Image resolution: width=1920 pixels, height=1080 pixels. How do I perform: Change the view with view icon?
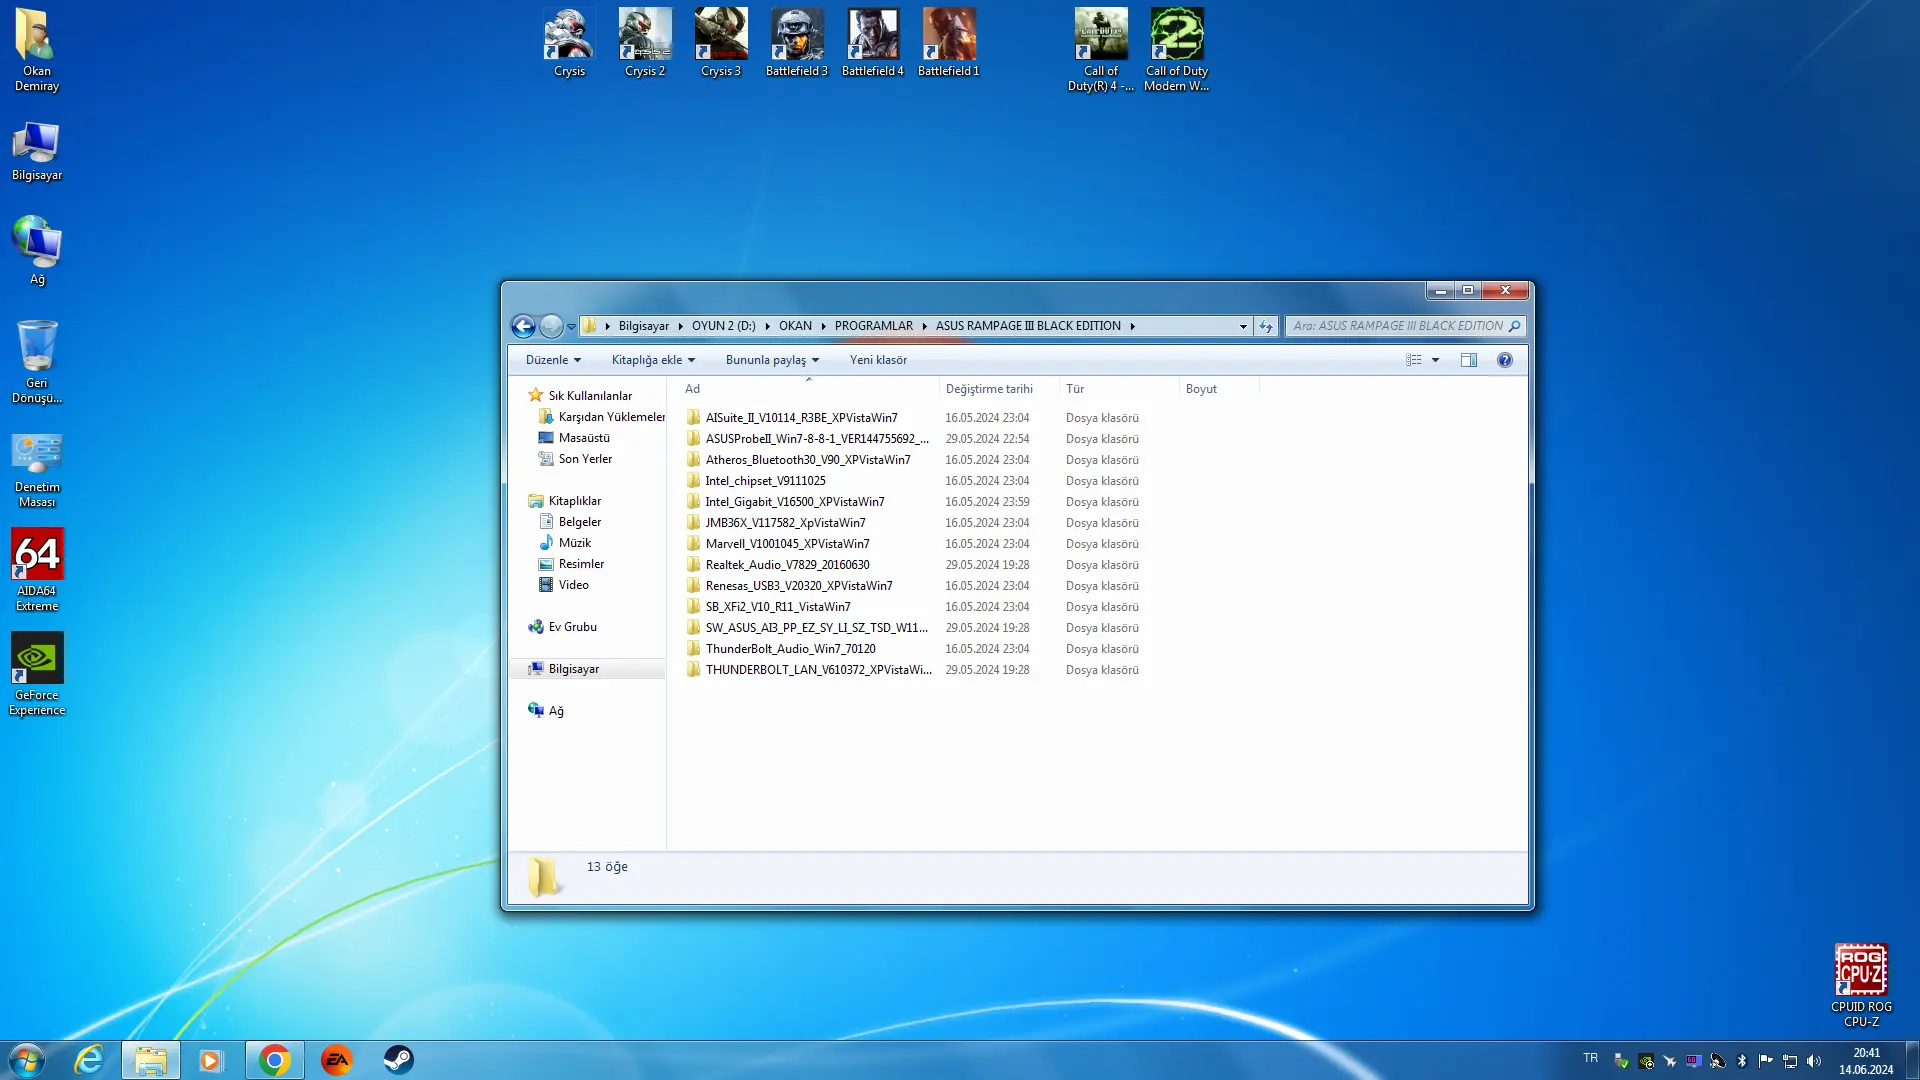pos(1413,360)
